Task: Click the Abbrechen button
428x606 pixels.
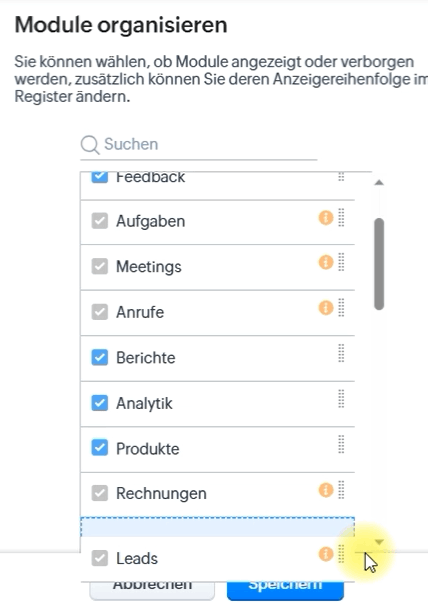Action: (x=152, y=590)
